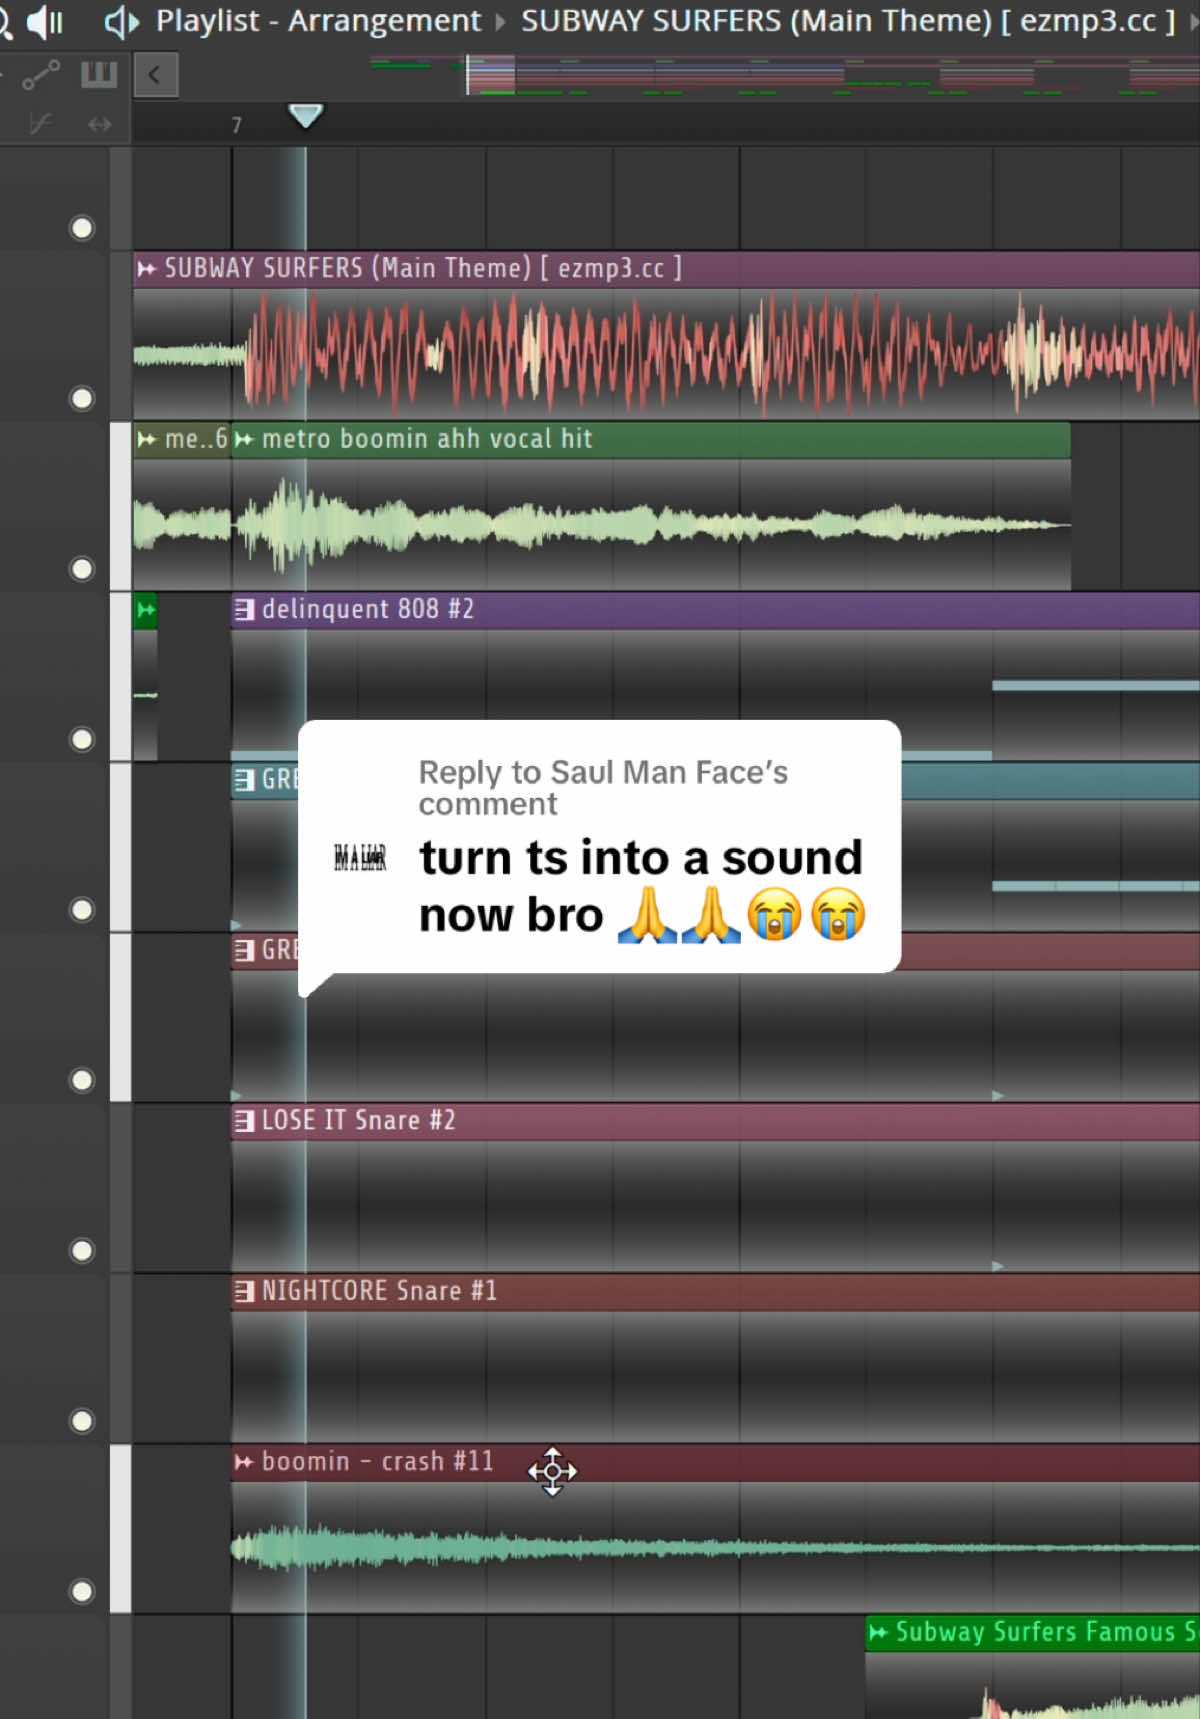Image resolution: width=1200 pixels, height=1719 pixels.
Task: Click the small green audio clip icon
Action: pos(146,610)
